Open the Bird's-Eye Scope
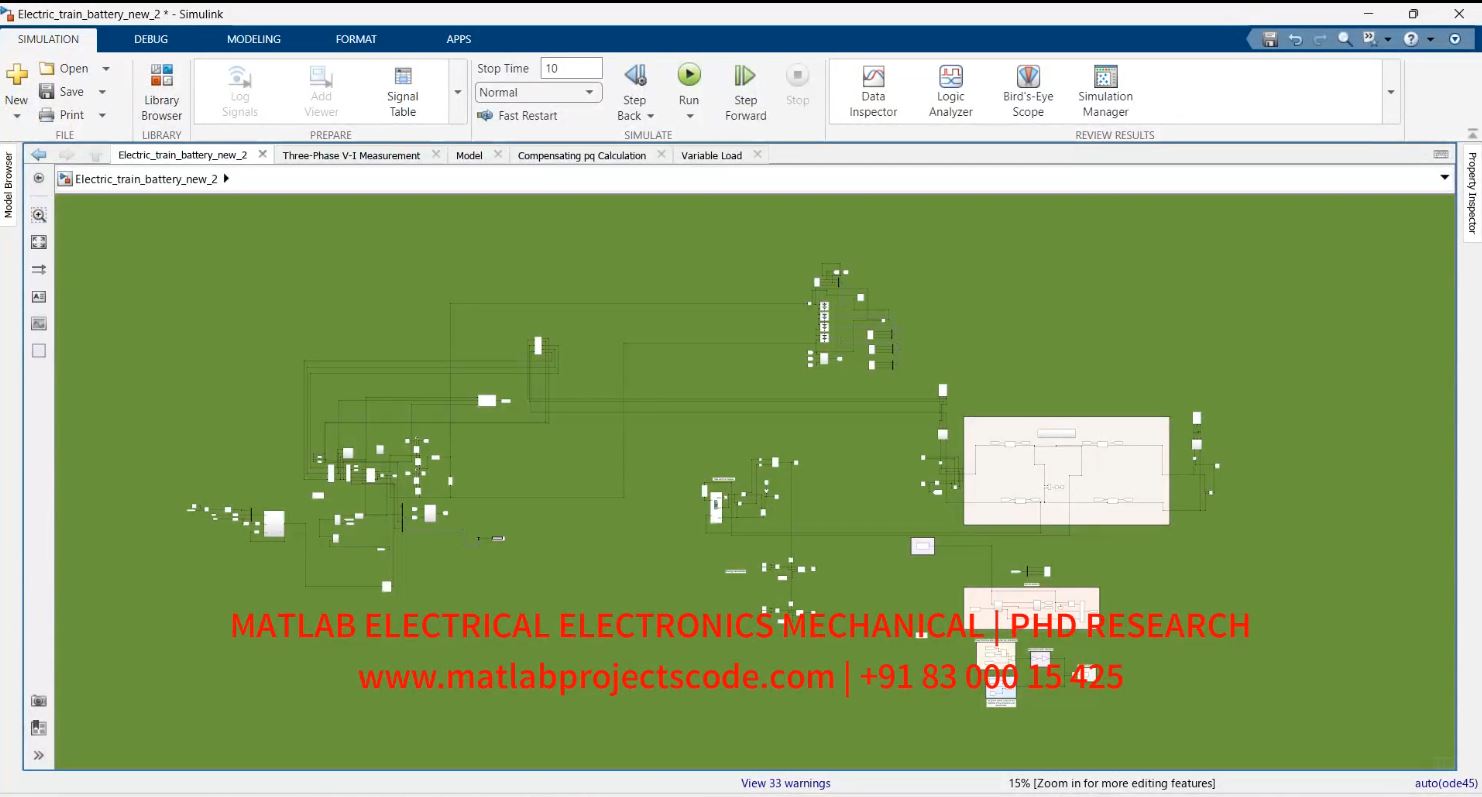Viewport: 1482px width, 797px height. [1027, 90]
